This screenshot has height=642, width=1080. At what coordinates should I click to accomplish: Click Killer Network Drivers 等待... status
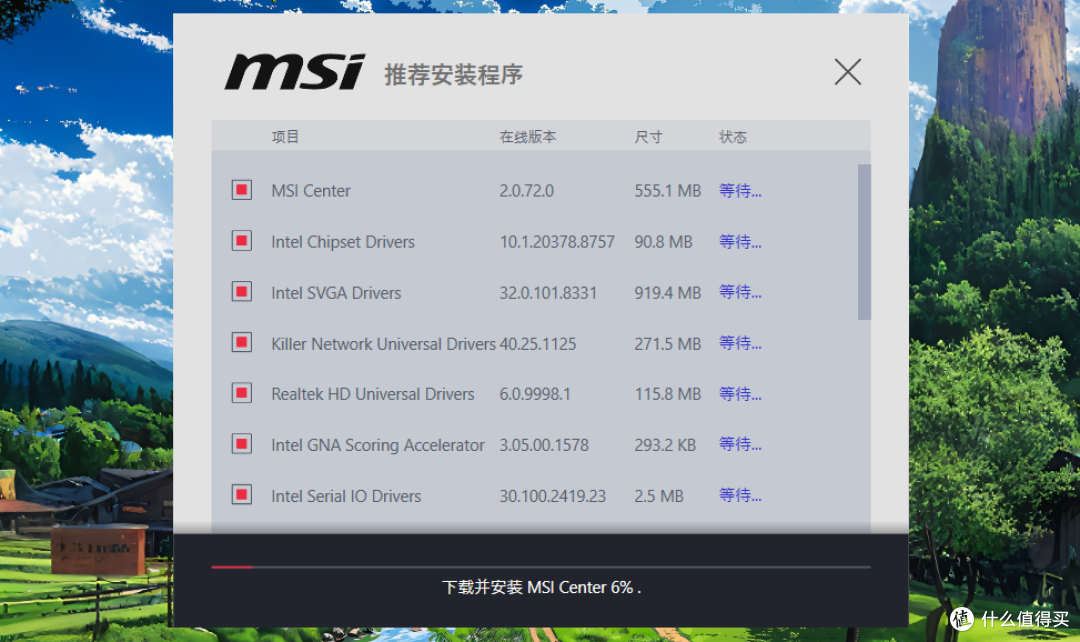(x=740, y=343)
